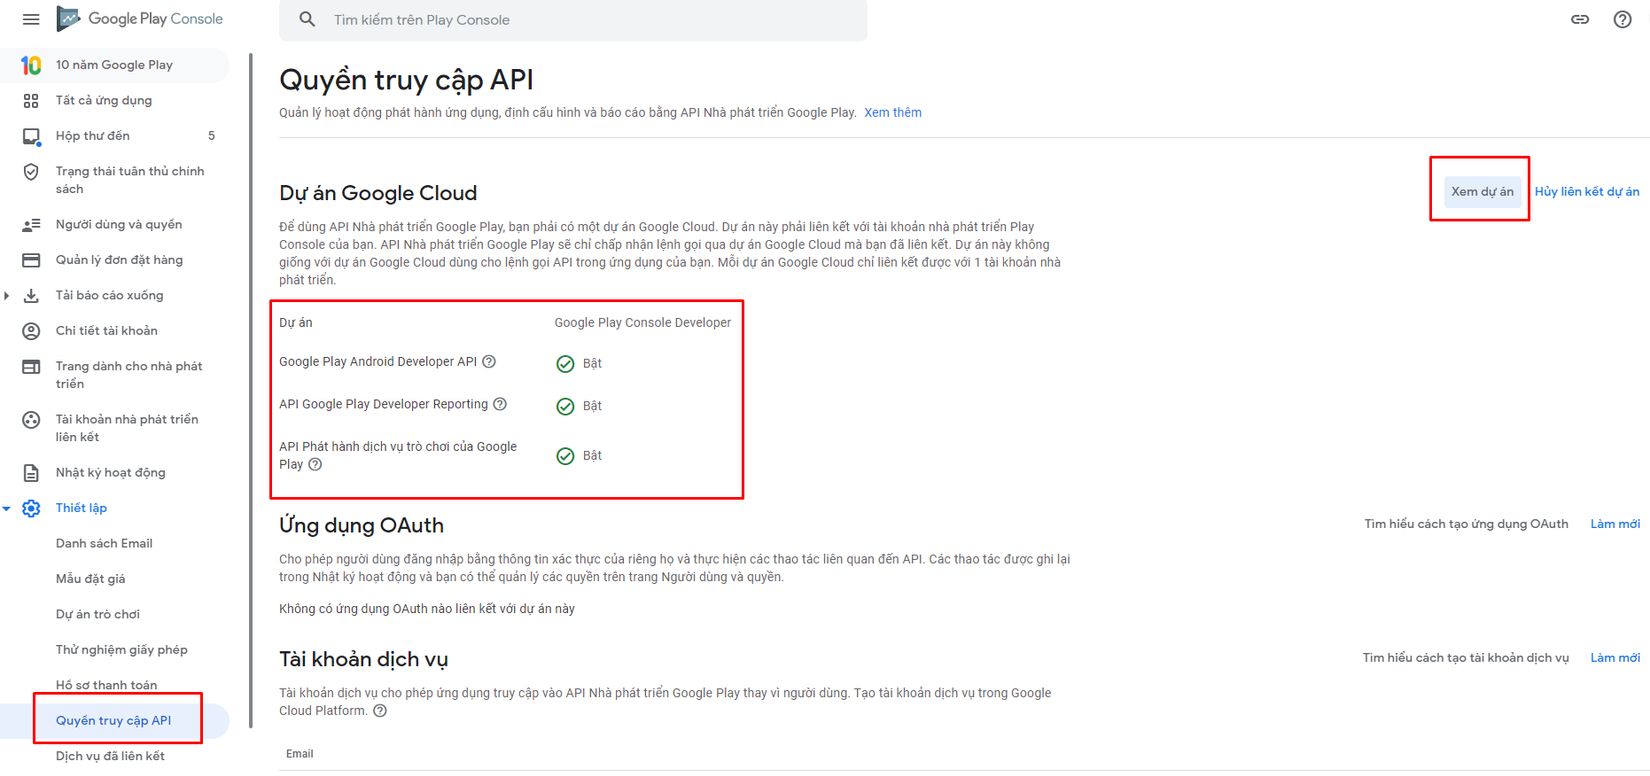Screen dimensions: 1650x776
Task: Click enabled checkmark for Developer Reporting API
Action: [565, 406]
